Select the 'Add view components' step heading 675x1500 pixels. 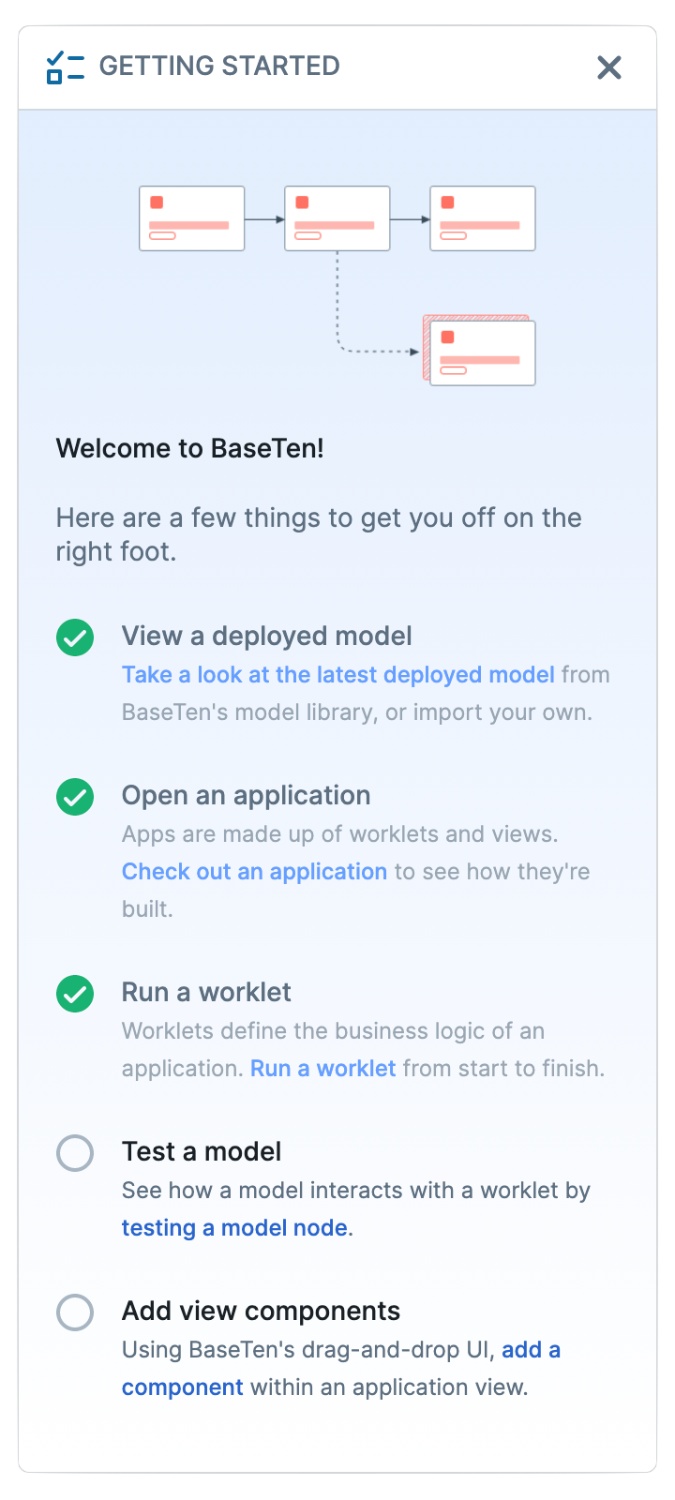coord(261,1311)
